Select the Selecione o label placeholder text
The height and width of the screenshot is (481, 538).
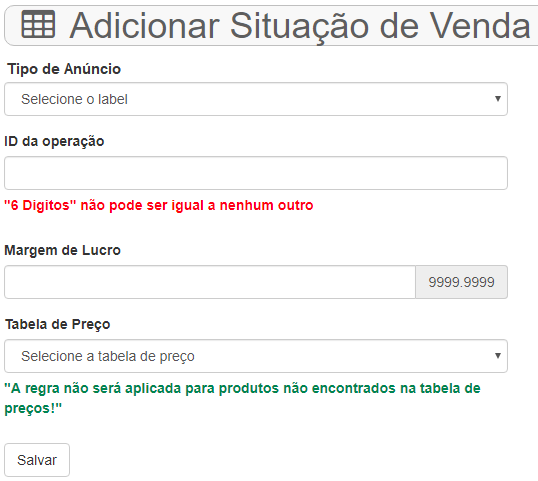pyautogui.click(x=74, y=99)
